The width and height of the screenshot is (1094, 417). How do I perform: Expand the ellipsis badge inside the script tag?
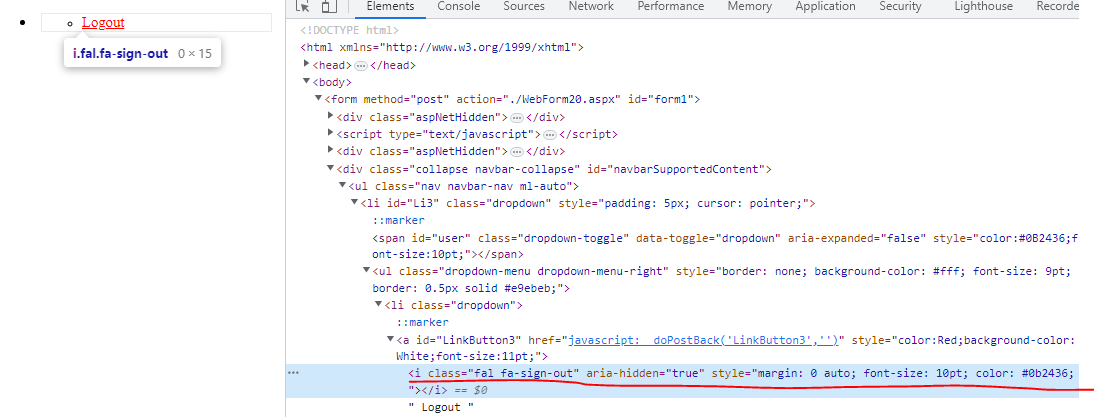(x=550, y=135)
